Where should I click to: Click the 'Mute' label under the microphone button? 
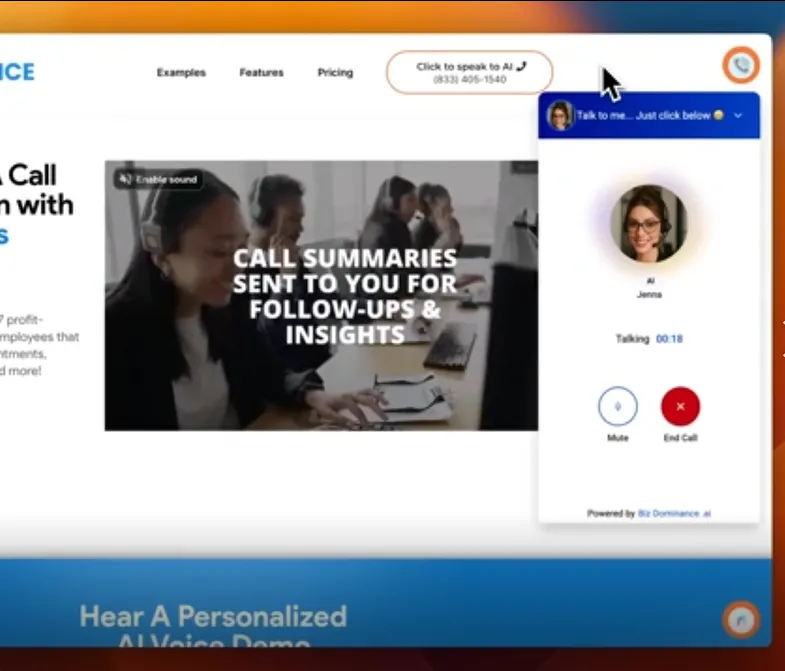point(618,438)
